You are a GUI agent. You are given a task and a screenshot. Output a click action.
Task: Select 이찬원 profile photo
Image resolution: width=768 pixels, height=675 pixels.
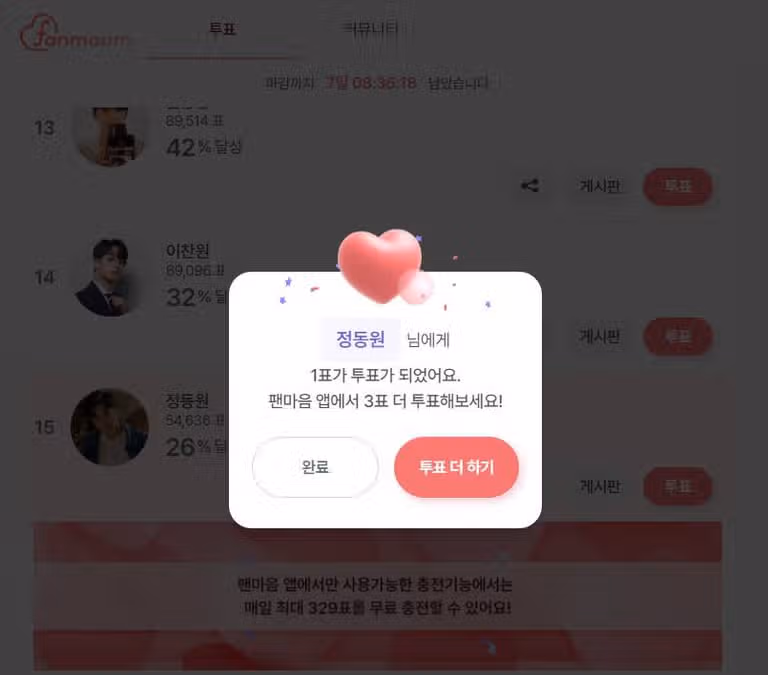pos(110,277)
